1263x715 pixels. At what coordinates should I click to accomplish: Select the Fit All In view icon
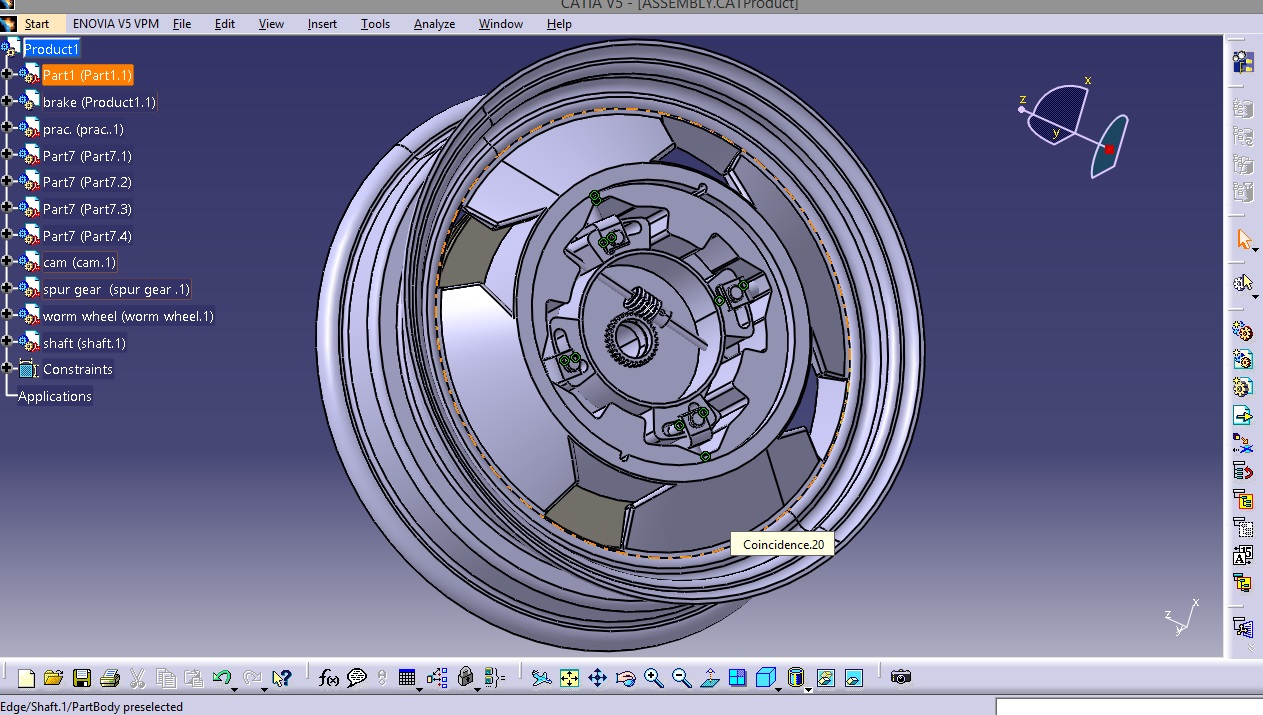569,678
